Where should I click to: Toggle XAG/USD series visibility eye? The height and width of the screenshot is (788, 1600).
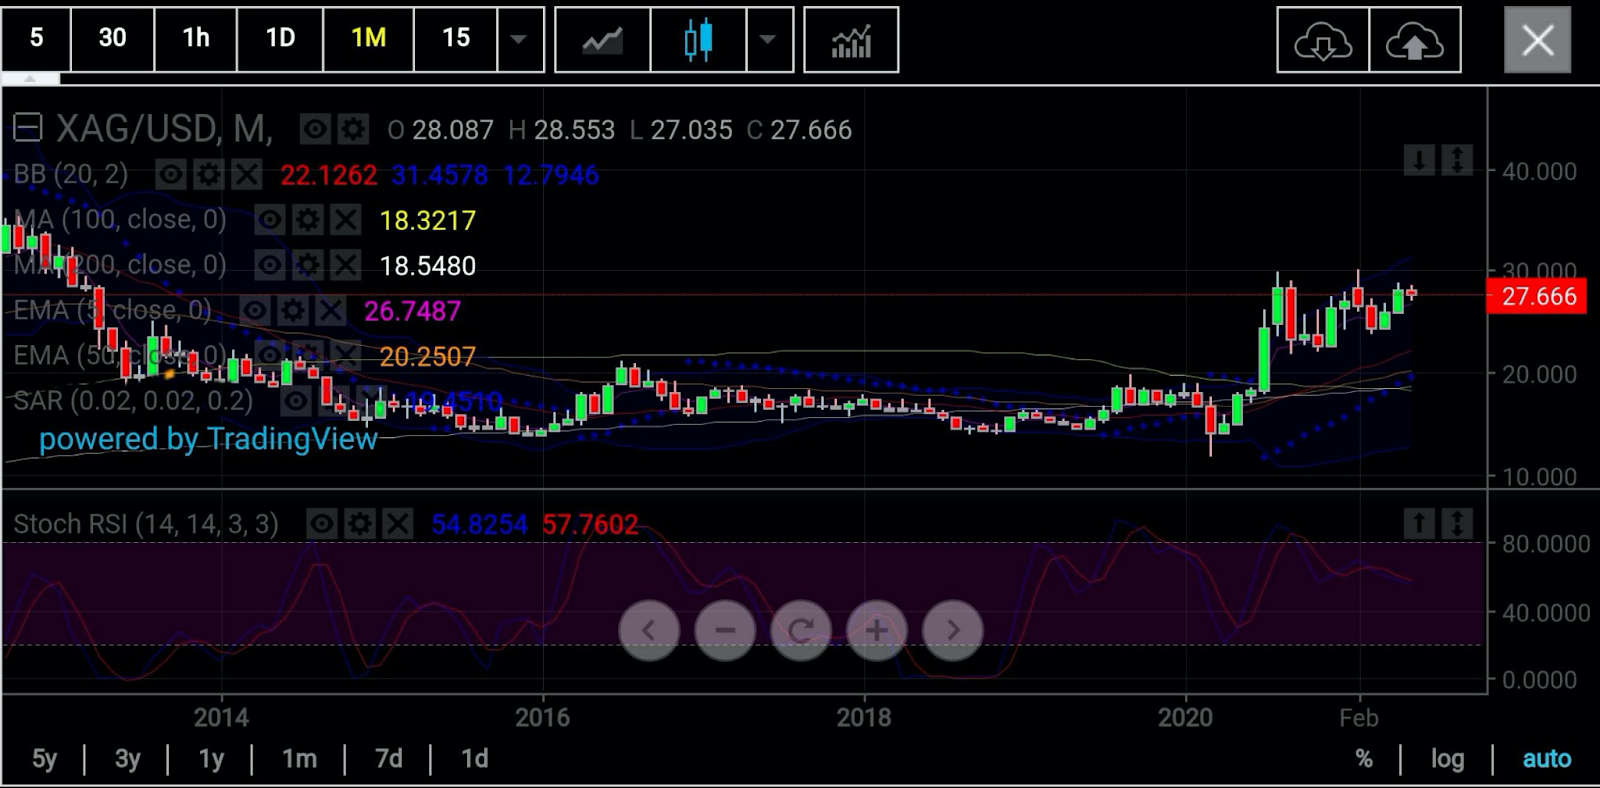(315, 129)
